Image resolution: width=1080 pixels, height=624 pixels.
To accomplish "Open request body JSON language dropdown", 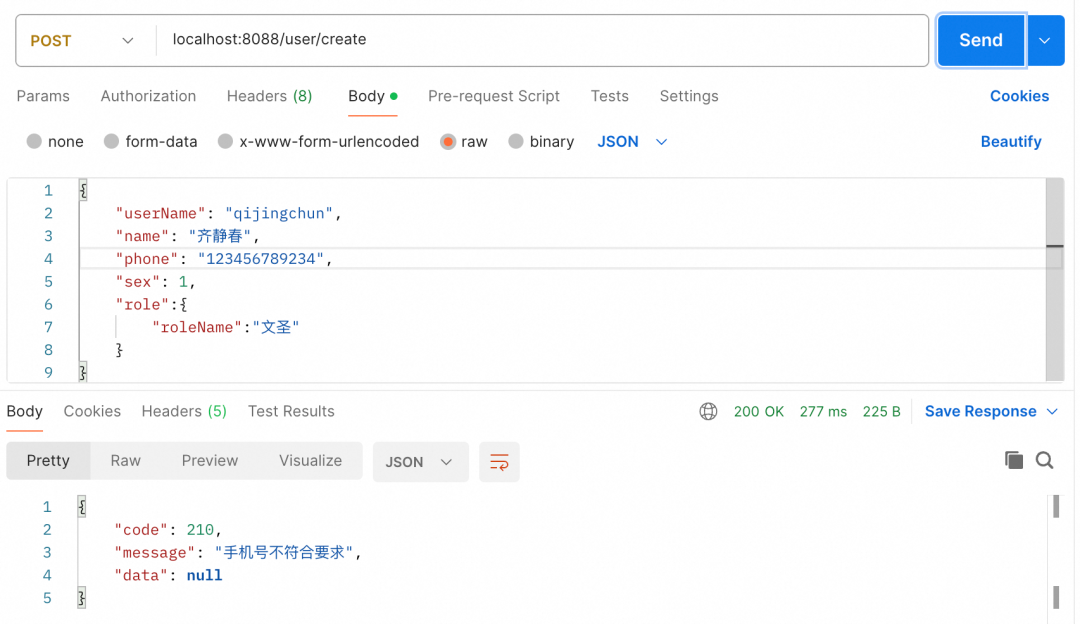I will click(632, 141).
